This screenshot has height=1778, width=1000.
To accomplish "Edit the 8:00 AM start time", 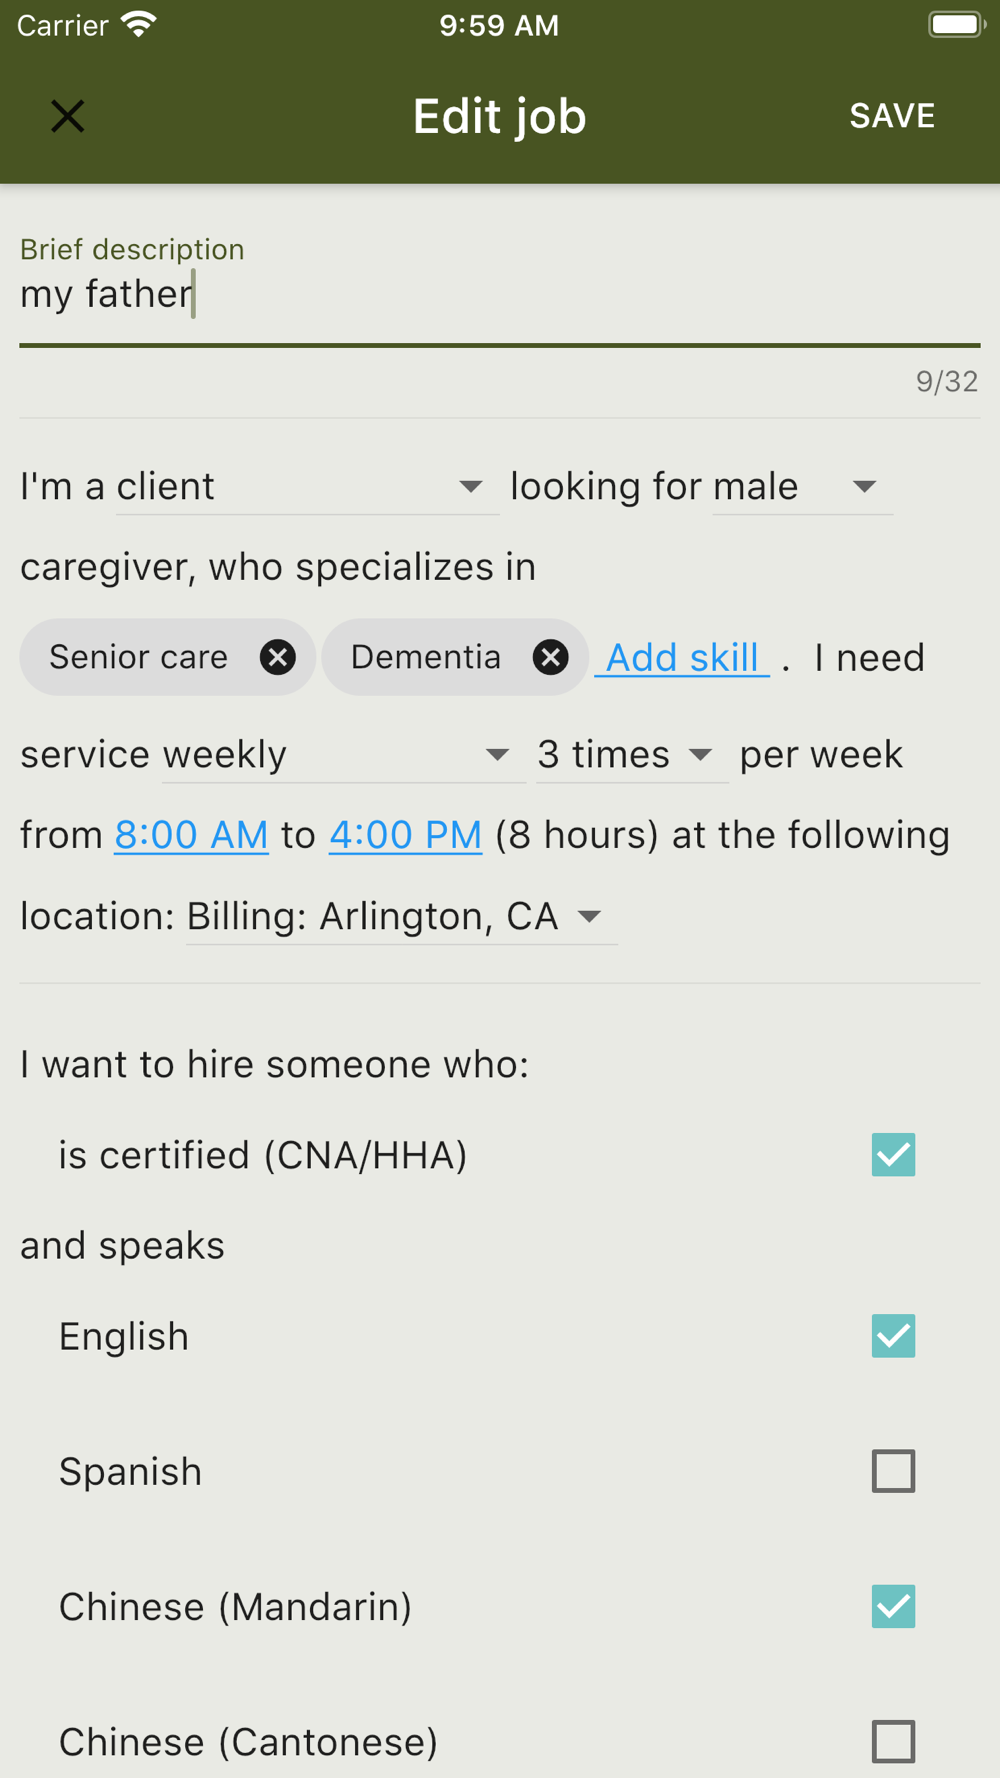I will 191,835.
